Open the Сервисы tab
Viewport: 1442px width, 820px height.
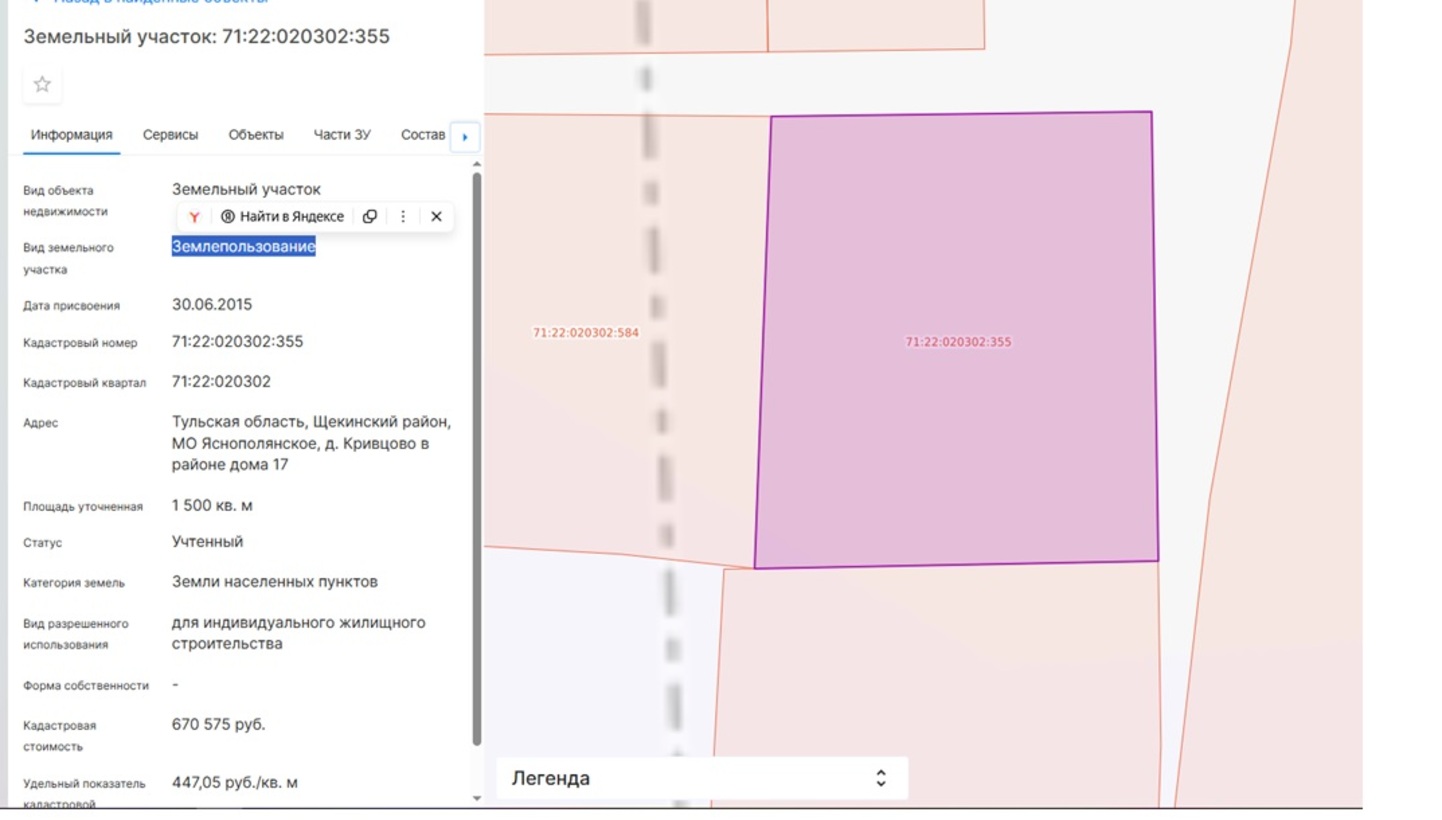pos(170,135)
